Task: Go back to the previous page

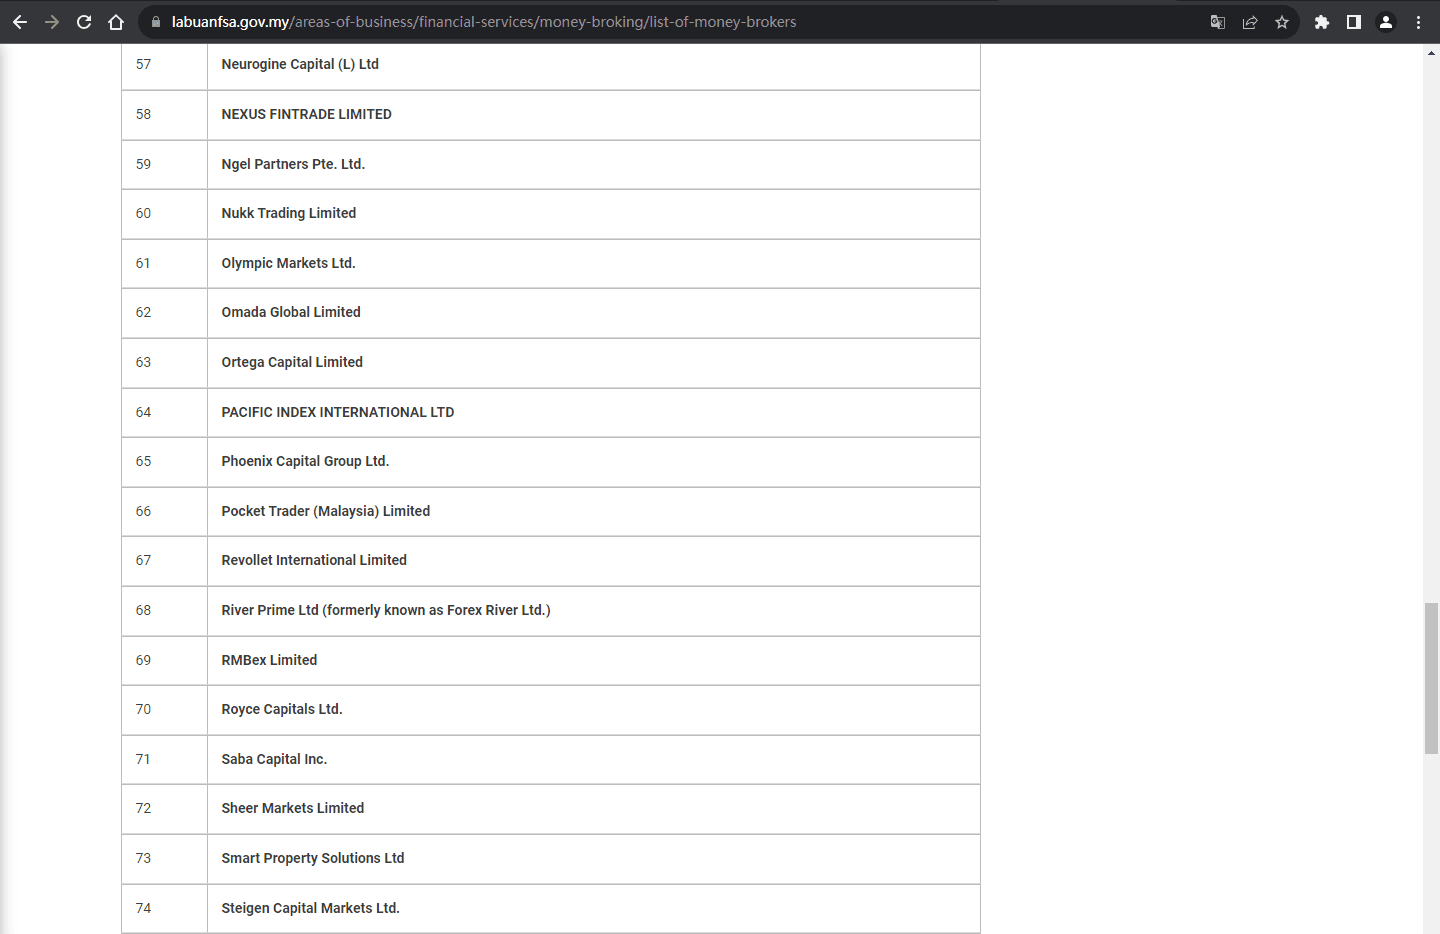Action: pyautogui.click(x=20, y=22)
